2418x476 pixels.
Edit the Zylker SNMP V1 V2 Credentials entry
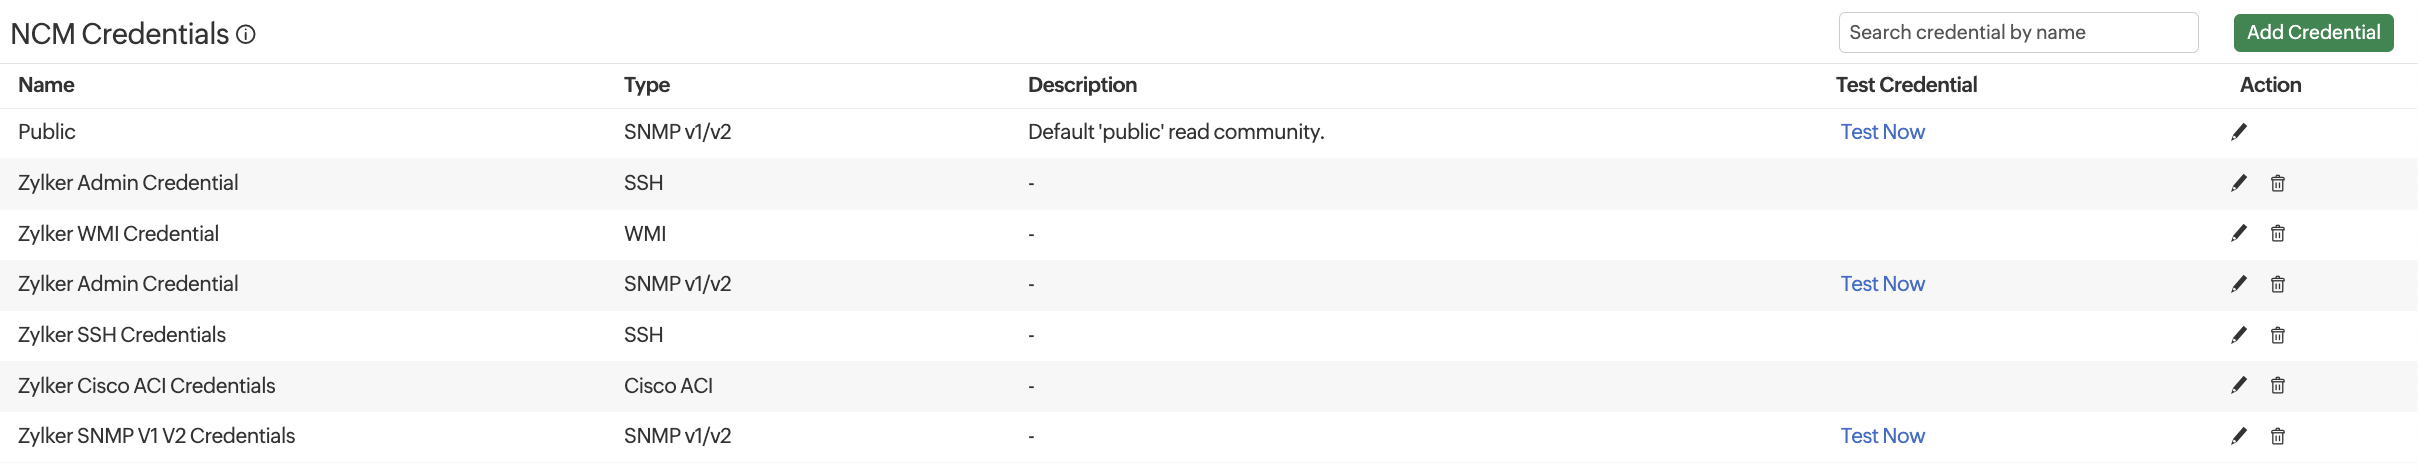coord(2239,436)
